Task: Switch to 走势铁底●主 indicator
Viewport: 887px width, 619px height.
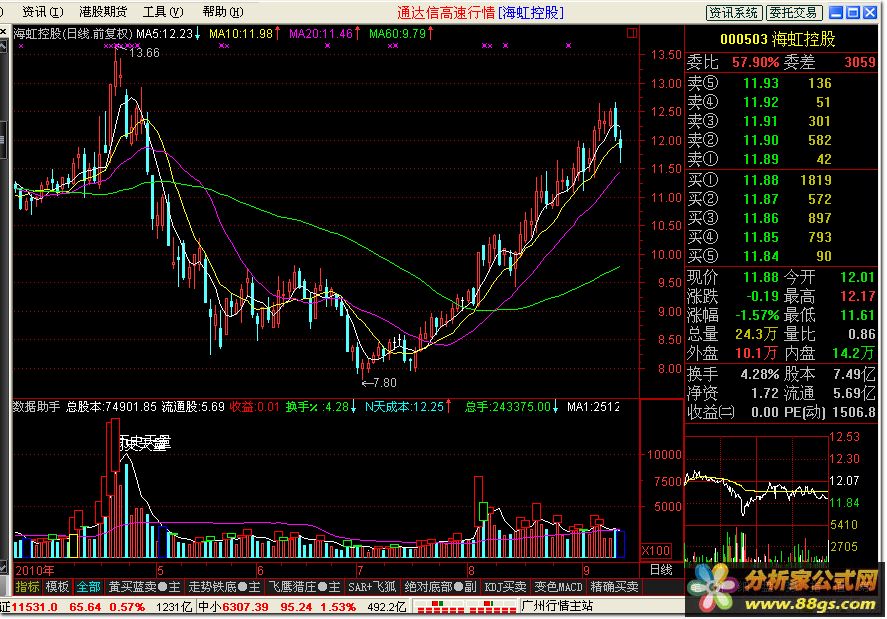Action: 224,587
